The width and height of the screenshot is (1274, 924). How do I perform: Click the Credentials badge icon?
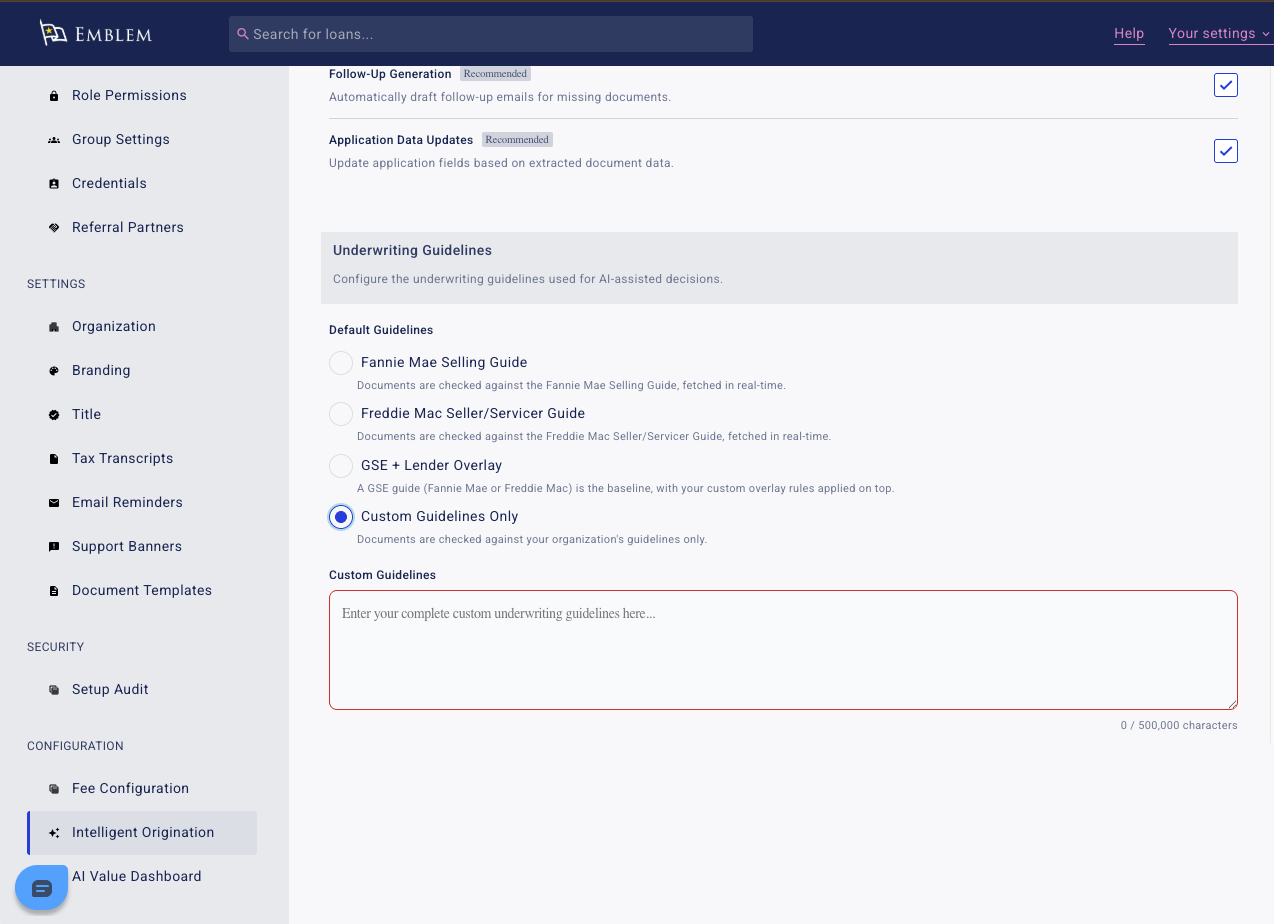(x=54, y=184)
